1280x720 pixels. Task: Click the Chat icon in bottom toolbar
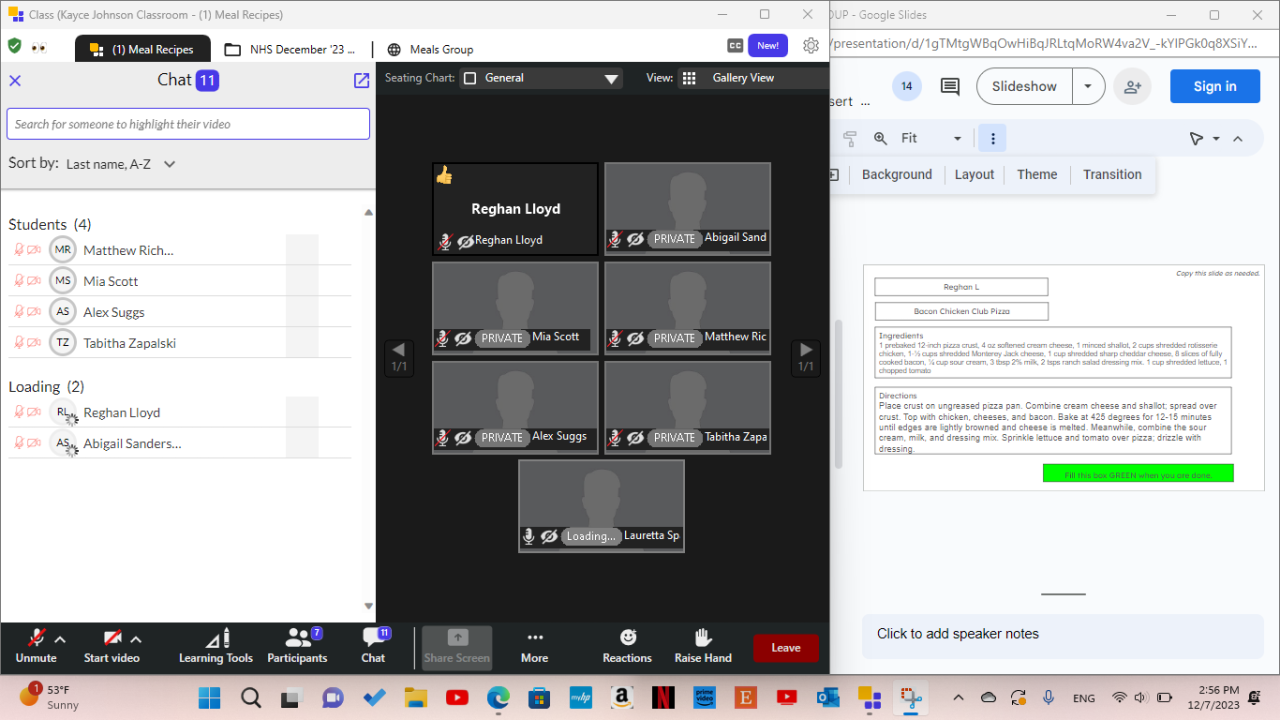point(373,645)
